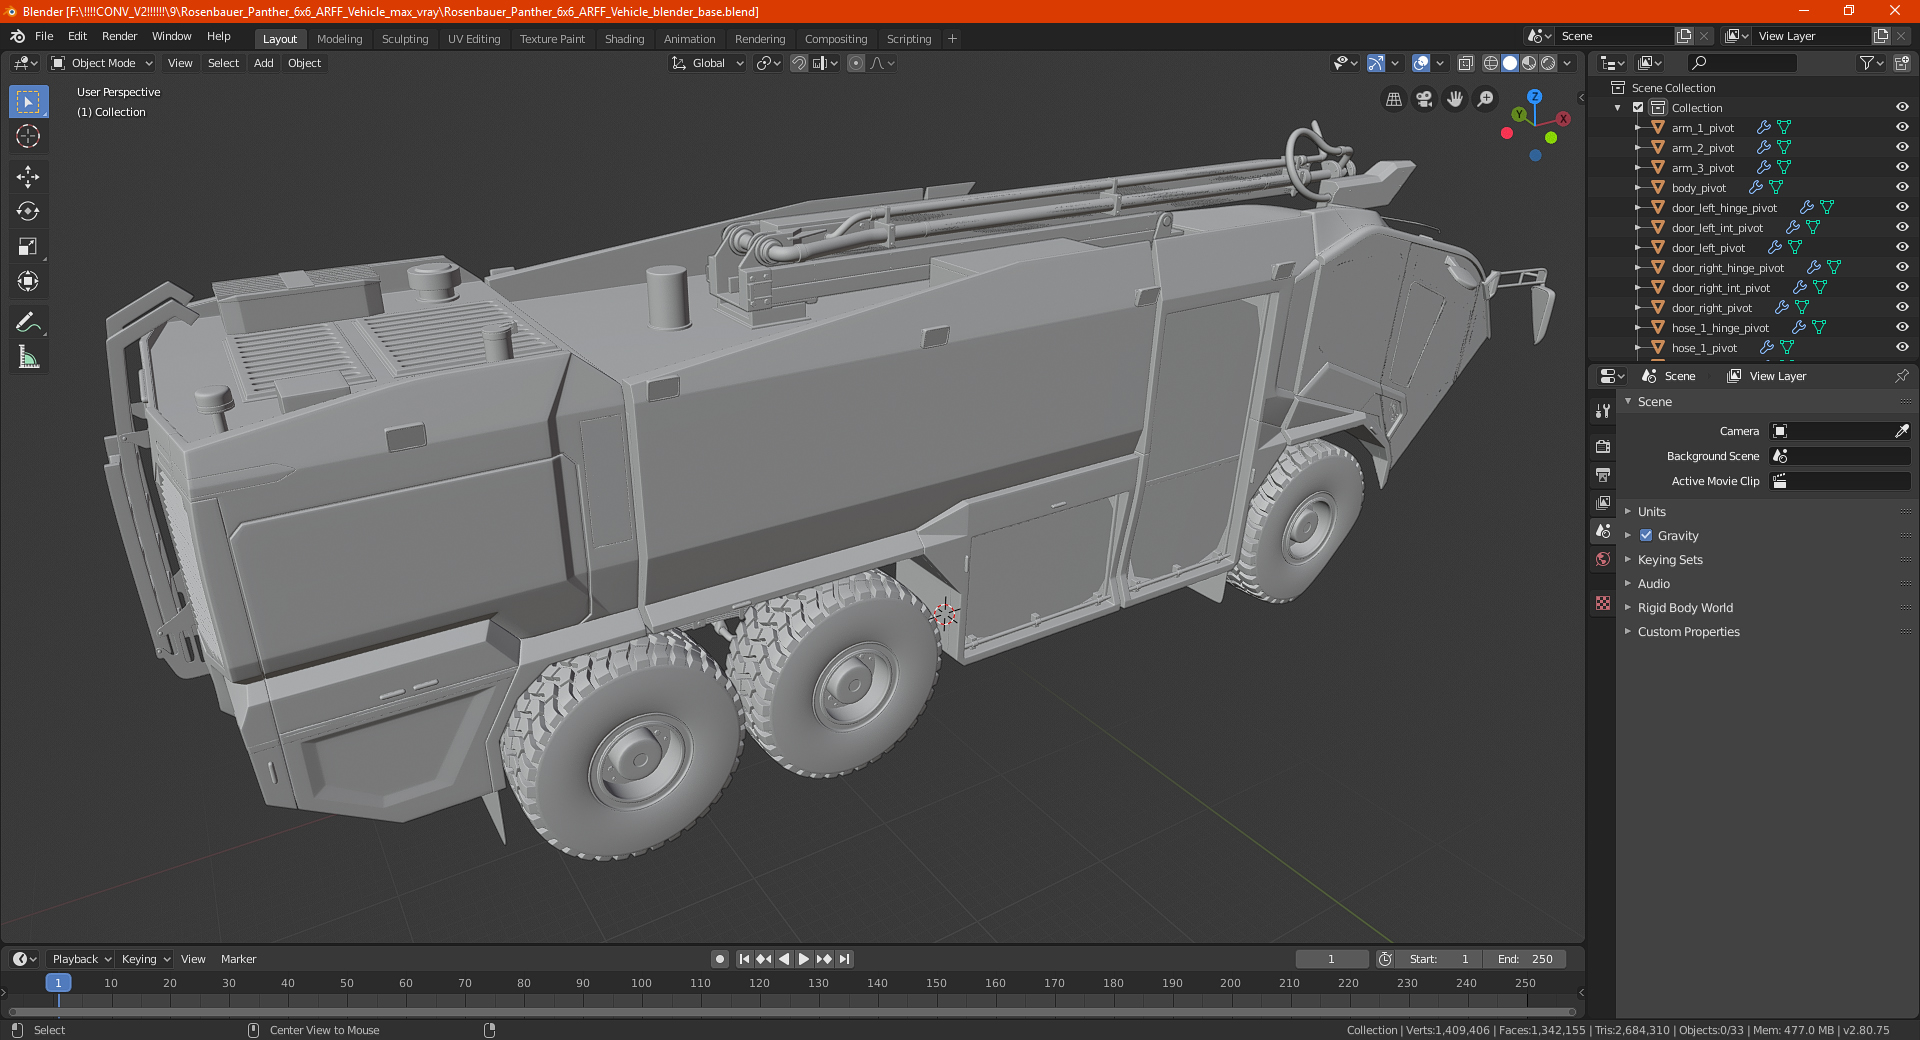The image size is (1920, 1040).
Task: Select the Transform tool
Action: pos(28,282)
